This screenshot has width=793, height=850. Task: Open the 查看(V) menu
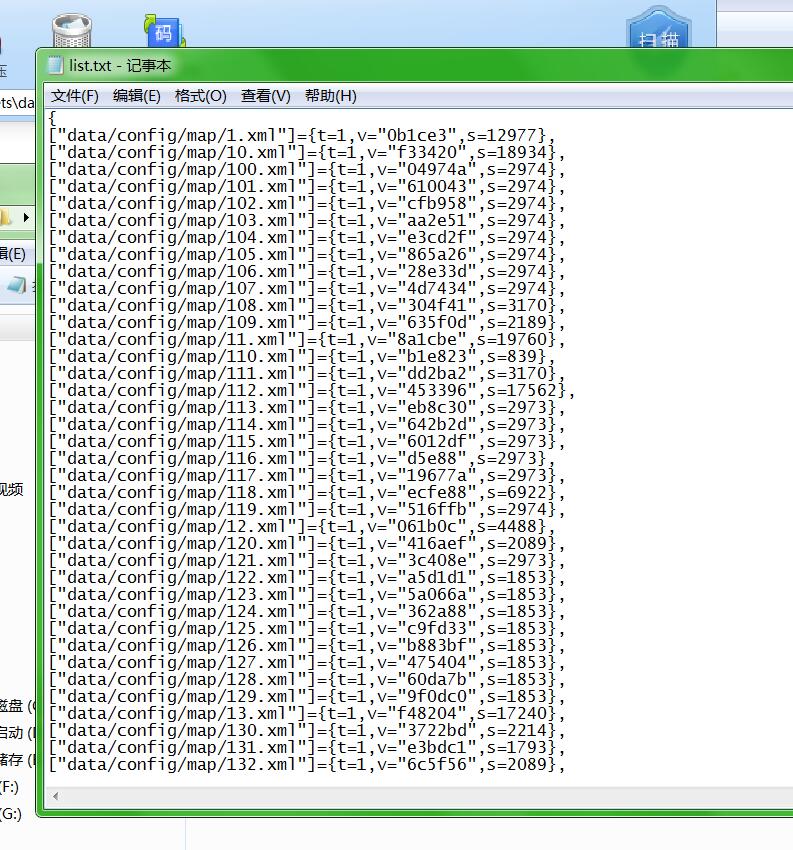[x=265, y=96]
